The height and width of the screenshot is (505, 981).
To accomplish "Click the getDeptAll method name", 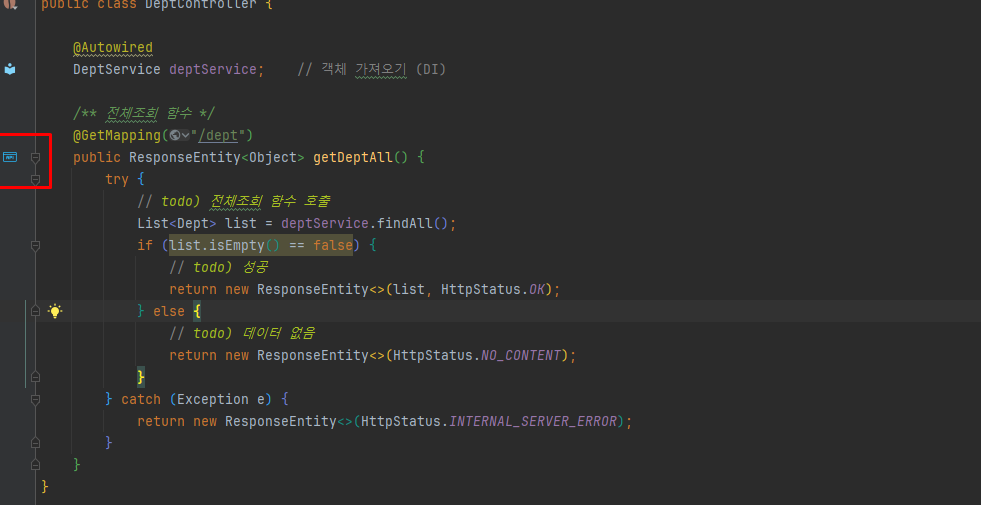I will pyautogui.click(x=353, y=157).
